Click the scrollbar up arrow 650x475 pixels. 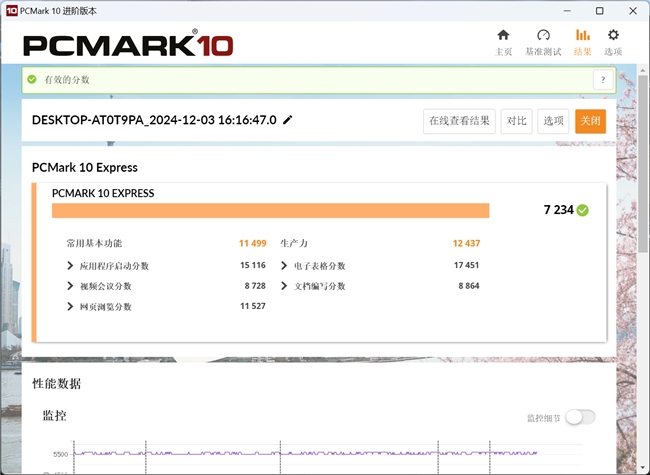(643, 70)
